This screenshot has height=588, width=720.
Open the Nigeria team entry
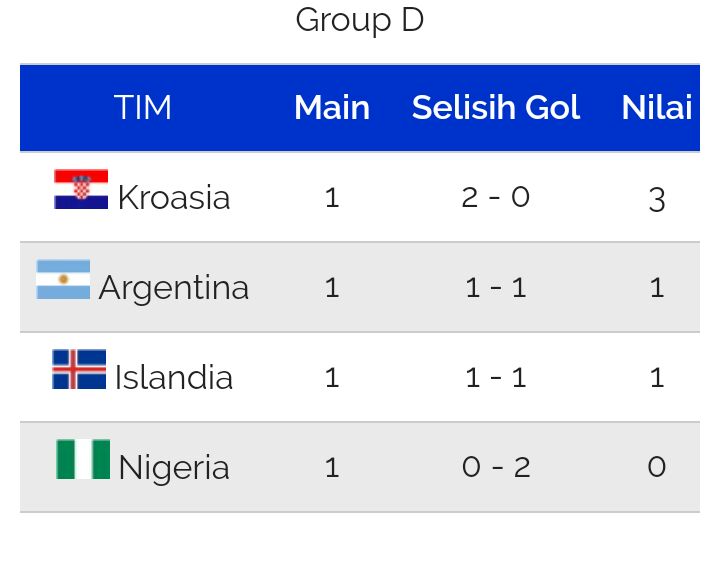coord(174,468)
